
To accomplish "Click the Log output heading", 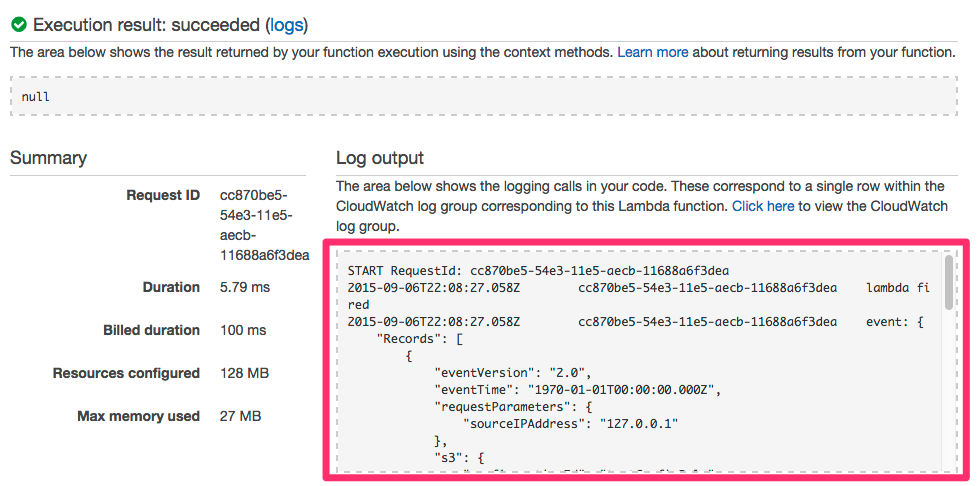I will tap(380, 158).
